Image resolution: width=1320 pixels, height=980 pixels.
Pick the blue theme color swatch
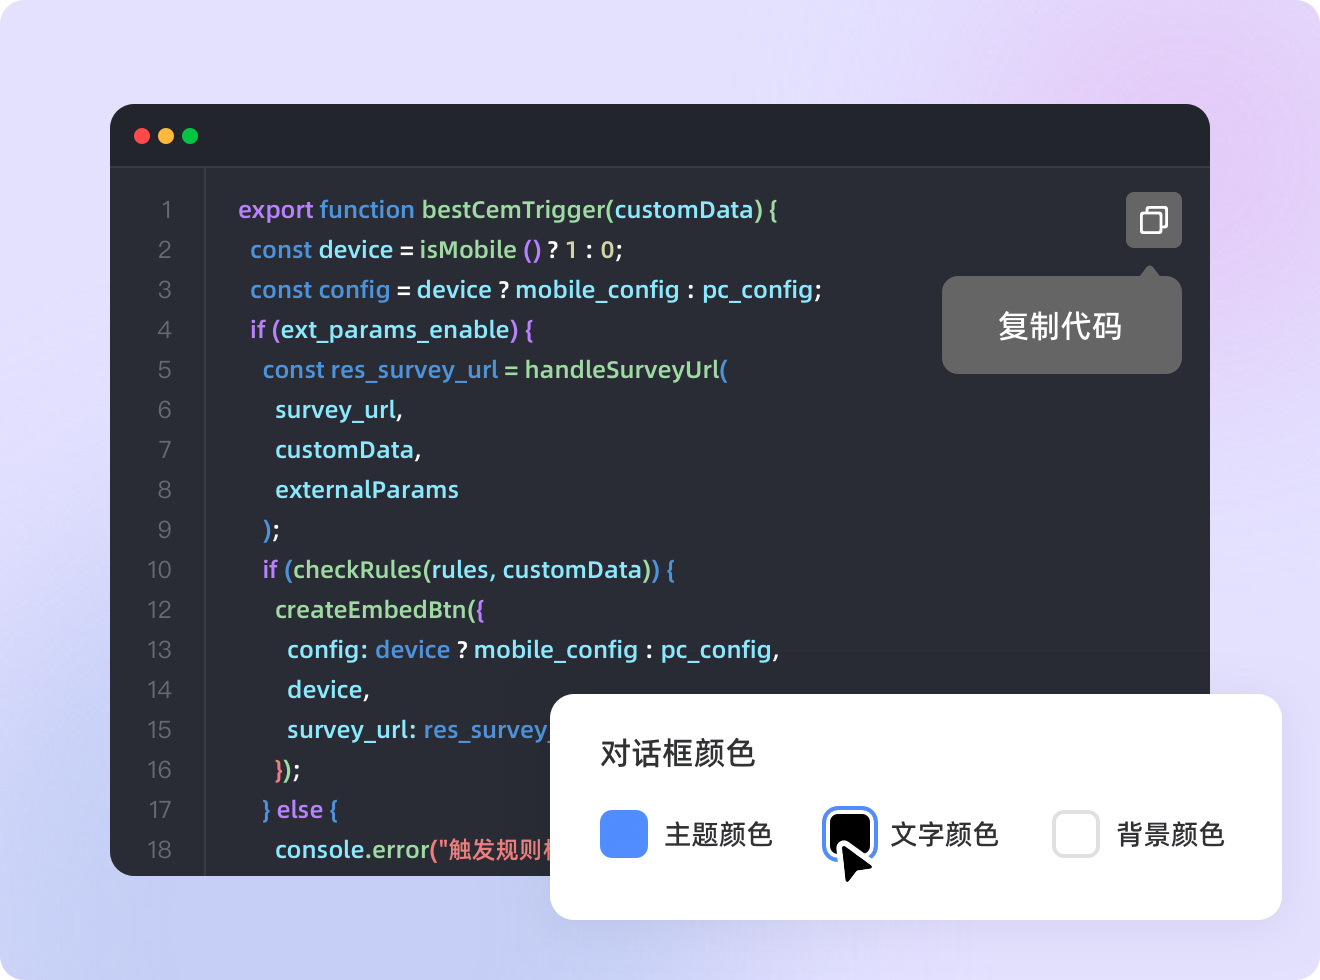pos(624,834)
